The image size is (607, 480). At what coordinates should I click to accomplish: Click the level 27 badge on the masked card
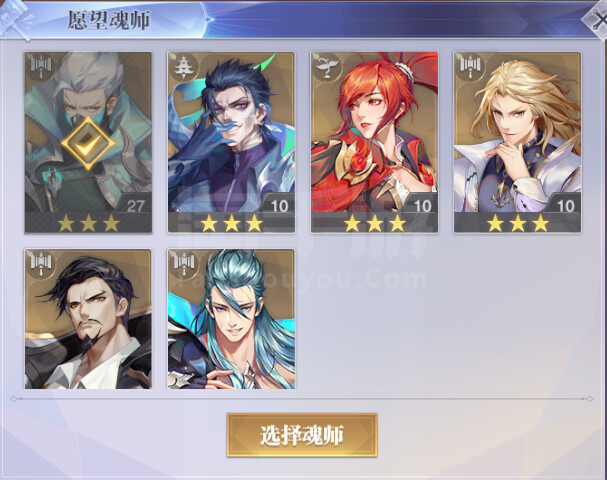pyautogui.click(x=135, y=206)
